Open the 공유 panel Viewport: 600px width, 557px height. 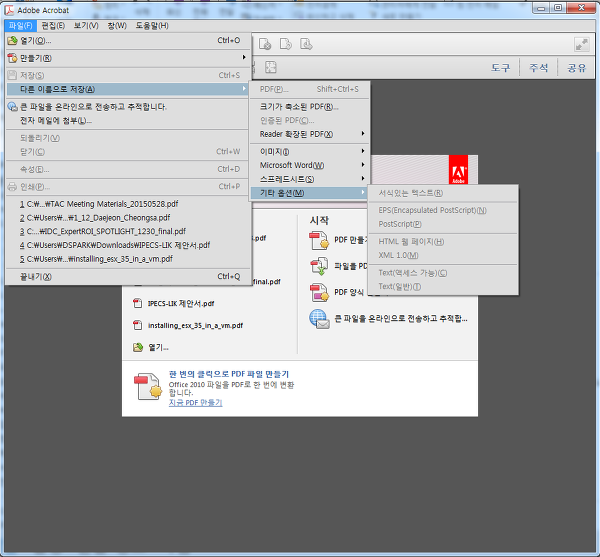click(x=576, y=68)
